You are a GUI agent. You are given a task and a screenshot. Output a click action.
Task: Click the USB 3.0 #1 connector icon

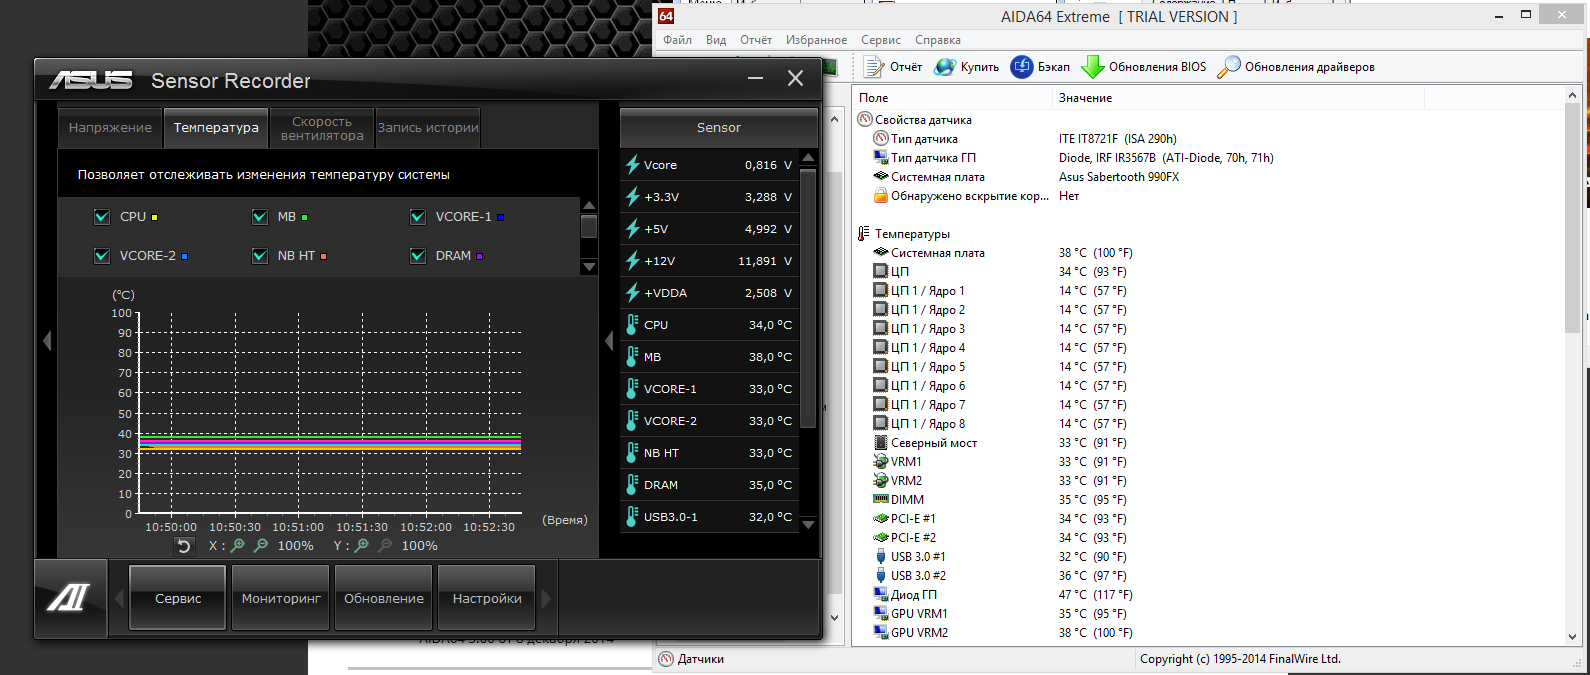[881, 557]
